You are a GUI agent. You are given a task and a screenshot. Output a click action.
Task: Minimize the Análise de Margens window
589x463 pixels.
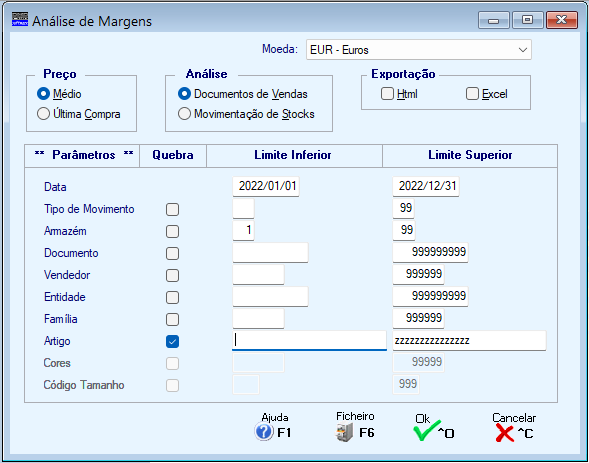tap(494, 20)
